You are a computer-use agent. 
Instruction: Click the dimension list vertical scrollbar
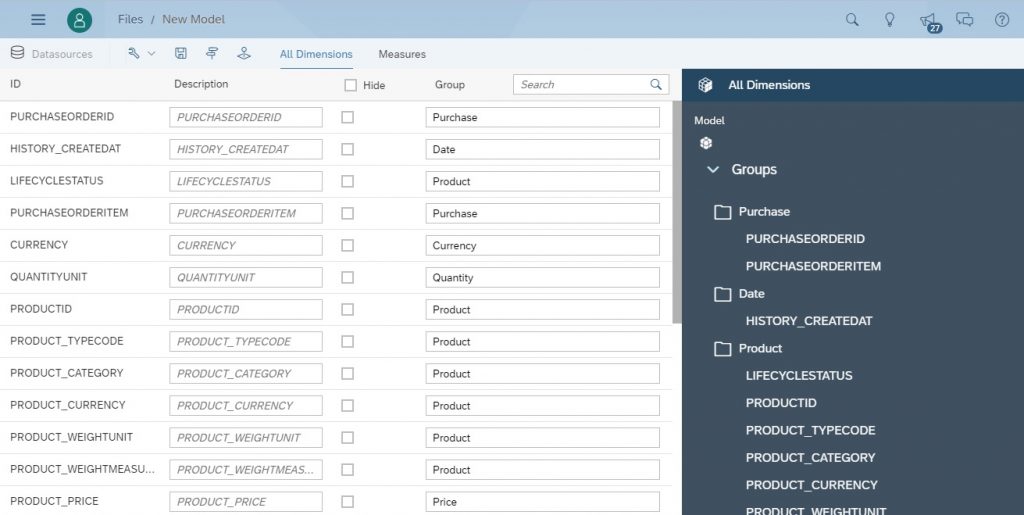(677, 212)
